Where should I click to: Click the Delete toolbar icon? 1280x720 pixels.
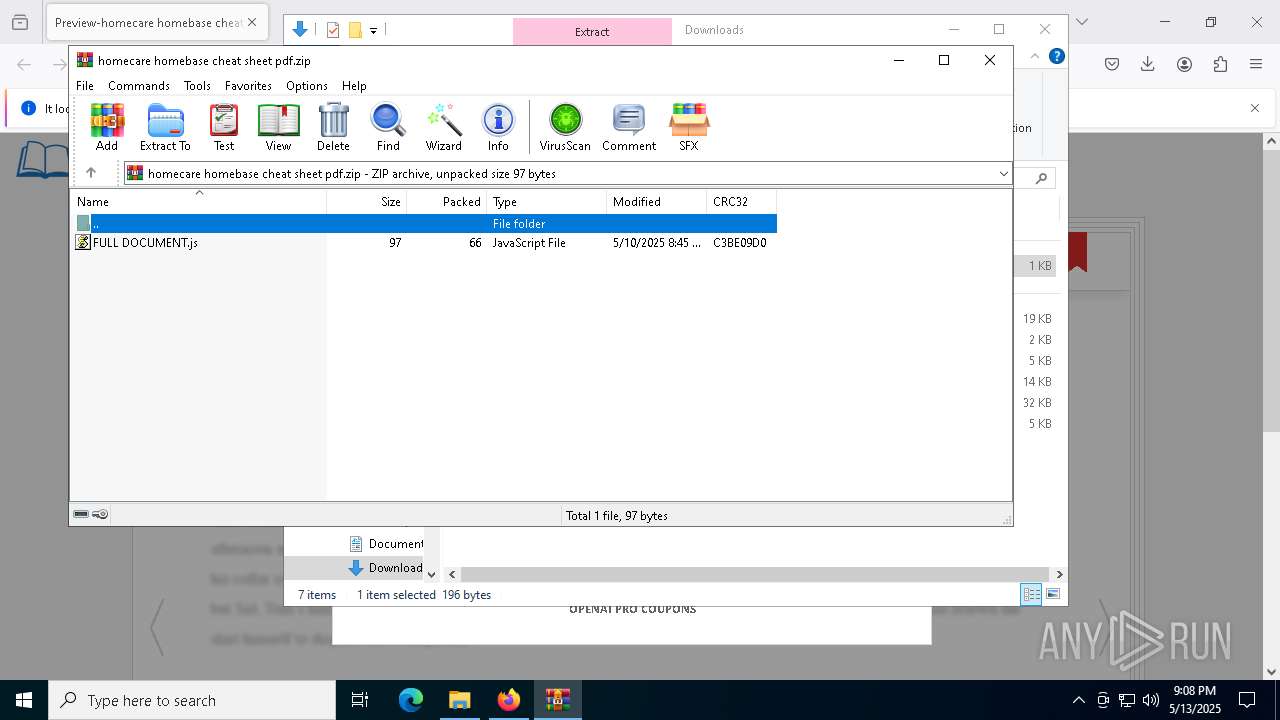[333, 127]
